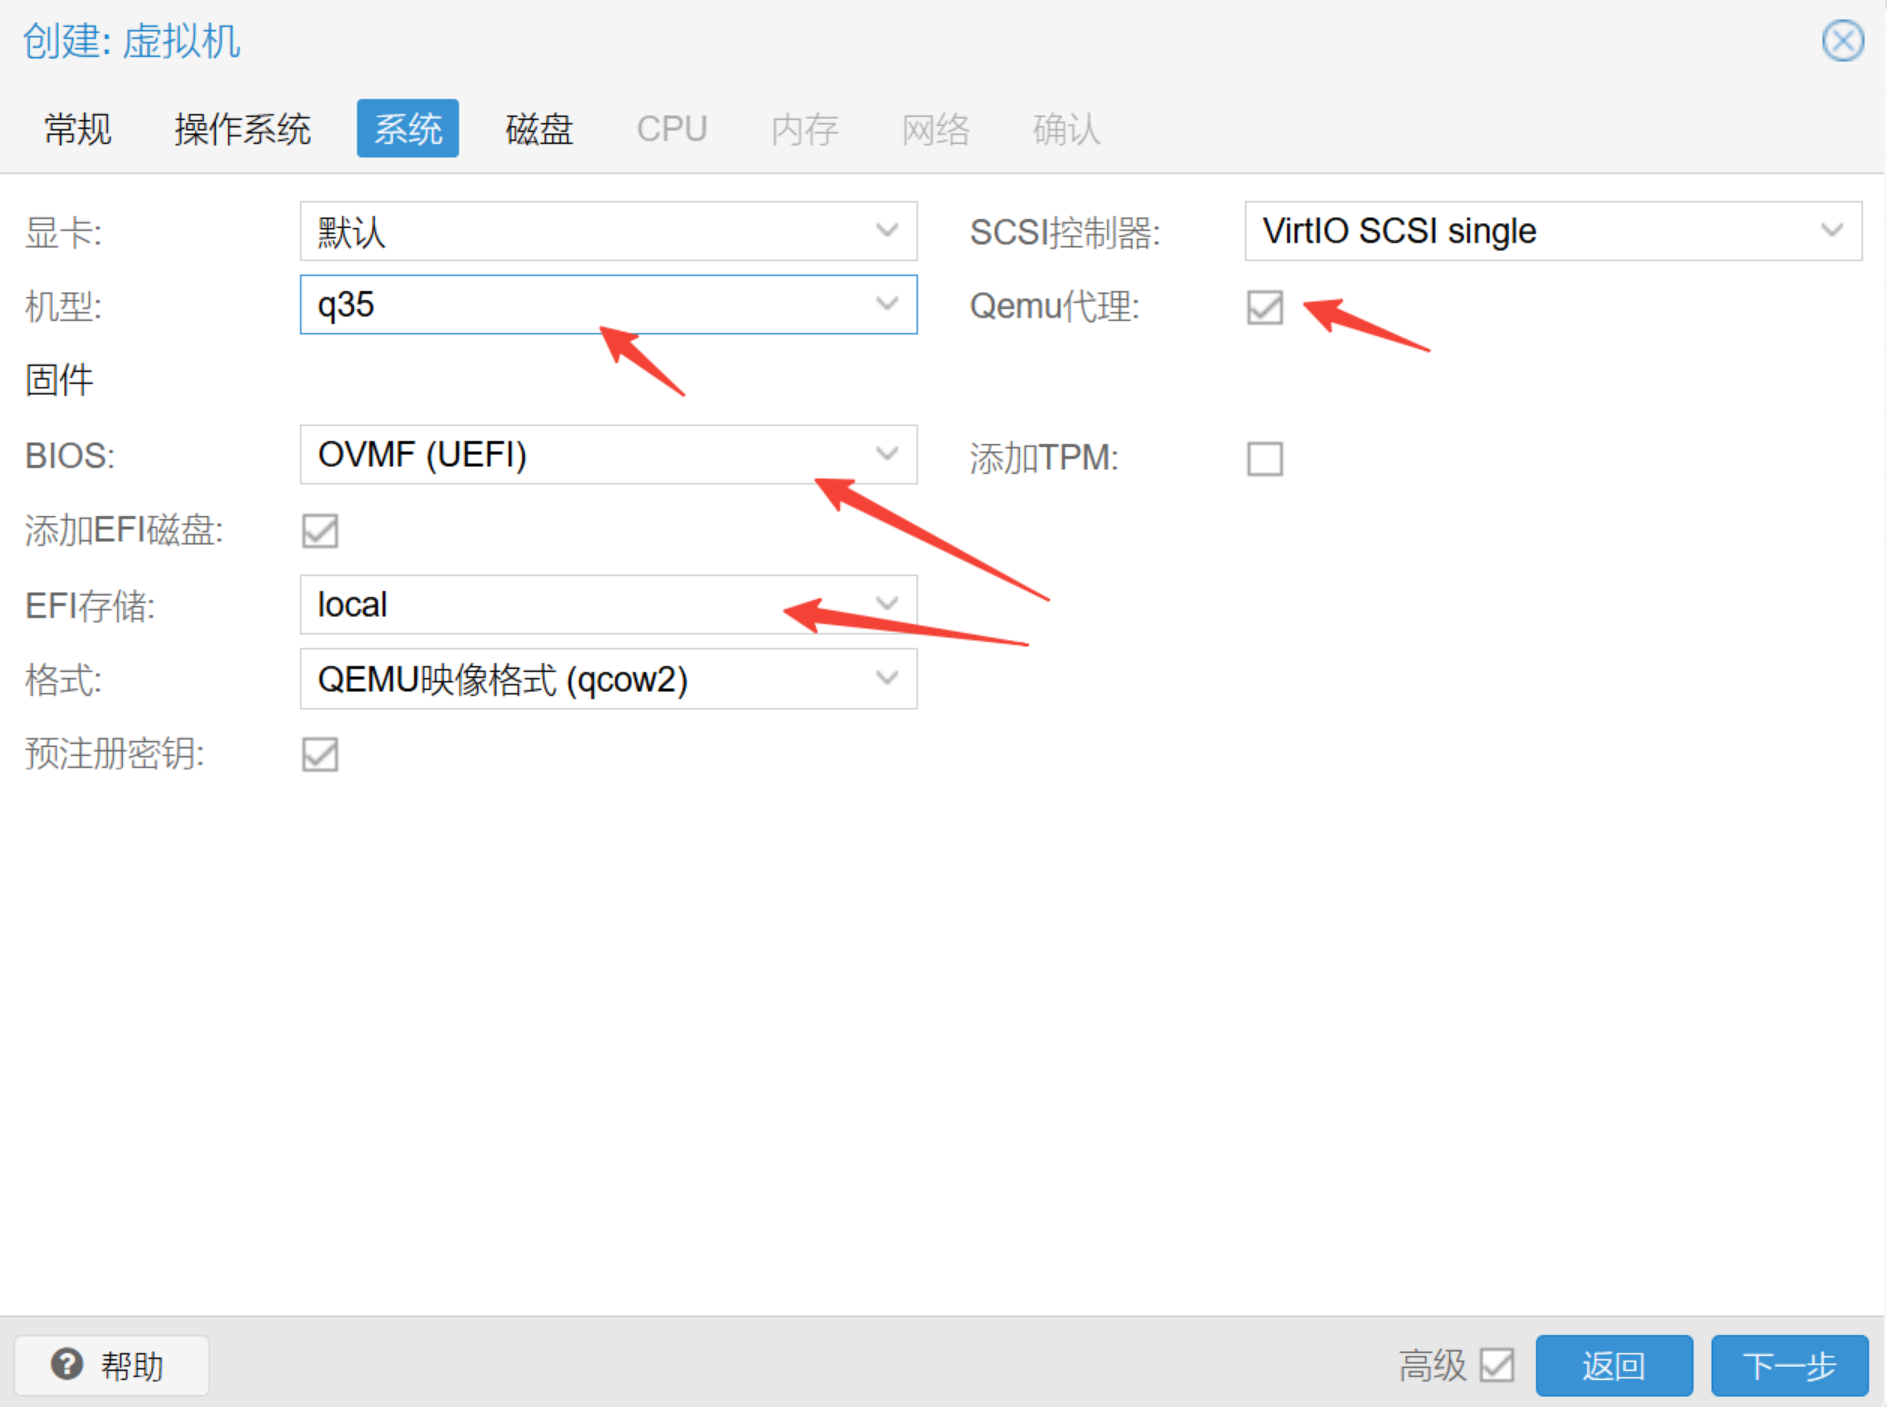Click the 添加EFI磁盘 label

tap(124, 530)
